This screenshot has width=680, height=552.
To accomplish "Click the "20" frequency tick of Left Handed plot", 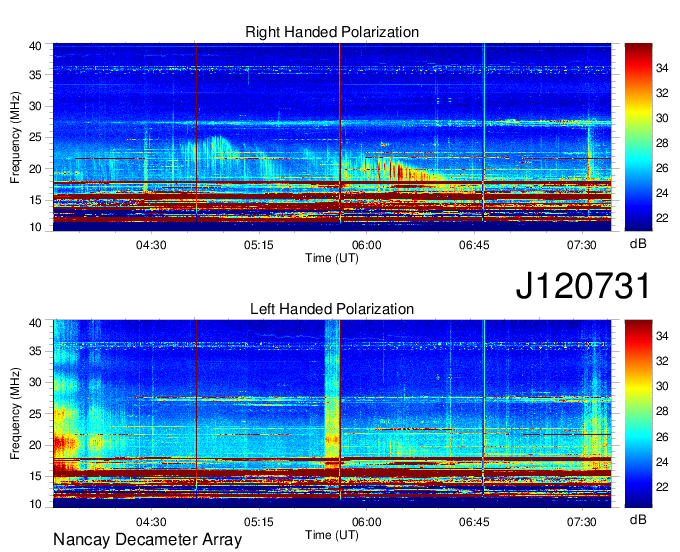I will tap(36, 445).
